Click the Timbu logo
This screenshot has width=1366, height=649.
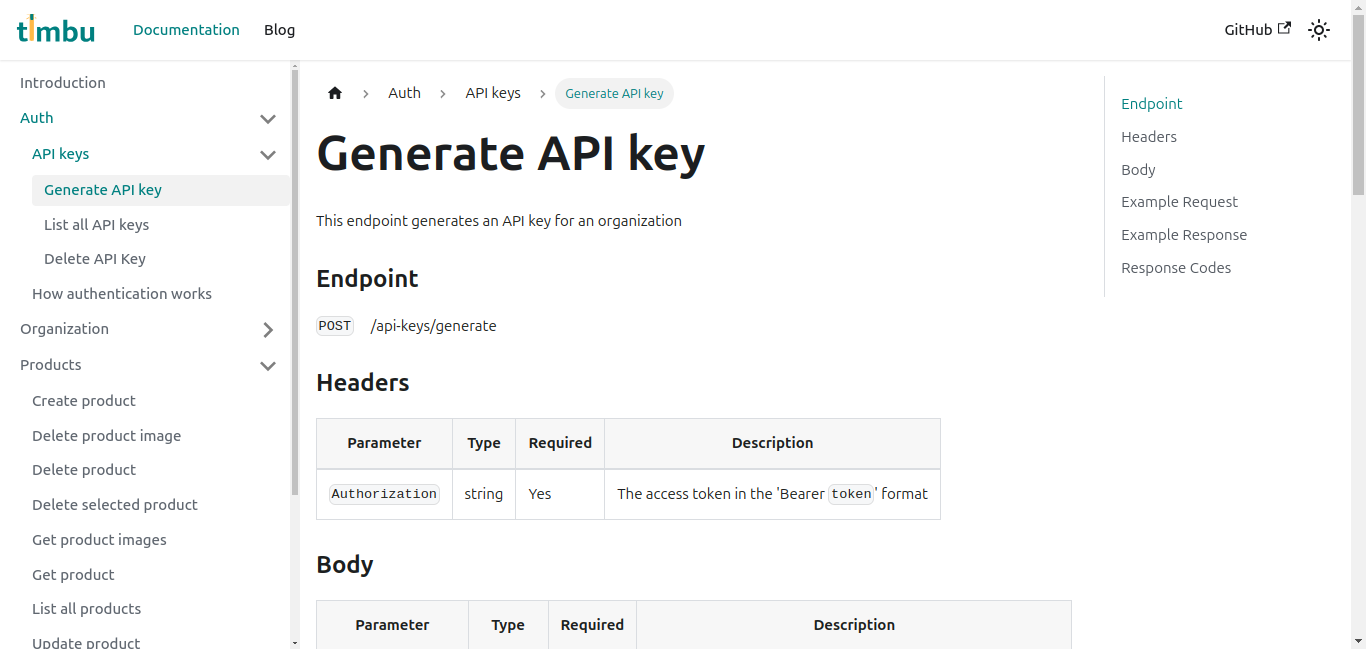[x=56, y=30]
